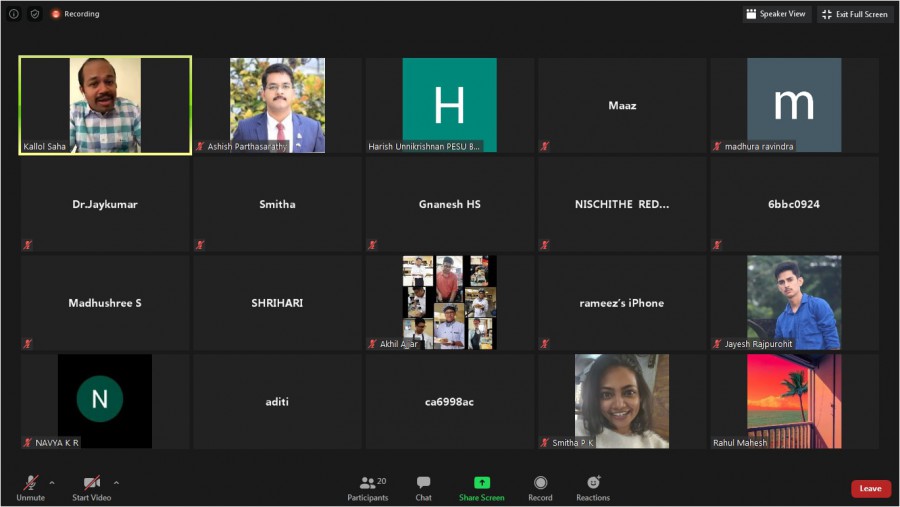Click the green encryption shield icon
The width and height of the screenshot is (900, 507).
(35, 14)
